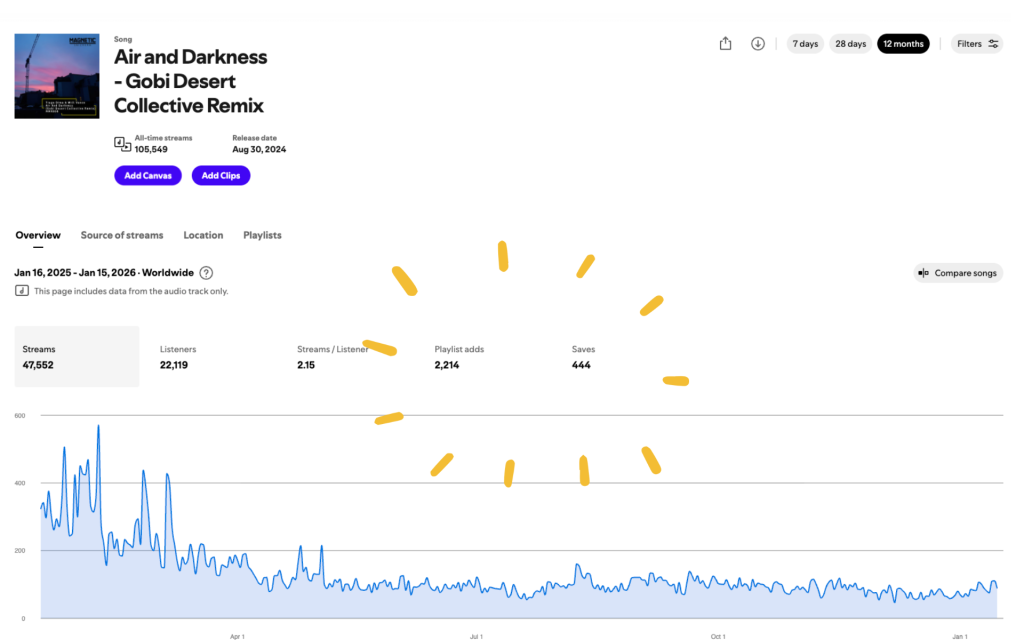1024x640 pixels.
Task: Open the Filters menu
Action: 977,44
